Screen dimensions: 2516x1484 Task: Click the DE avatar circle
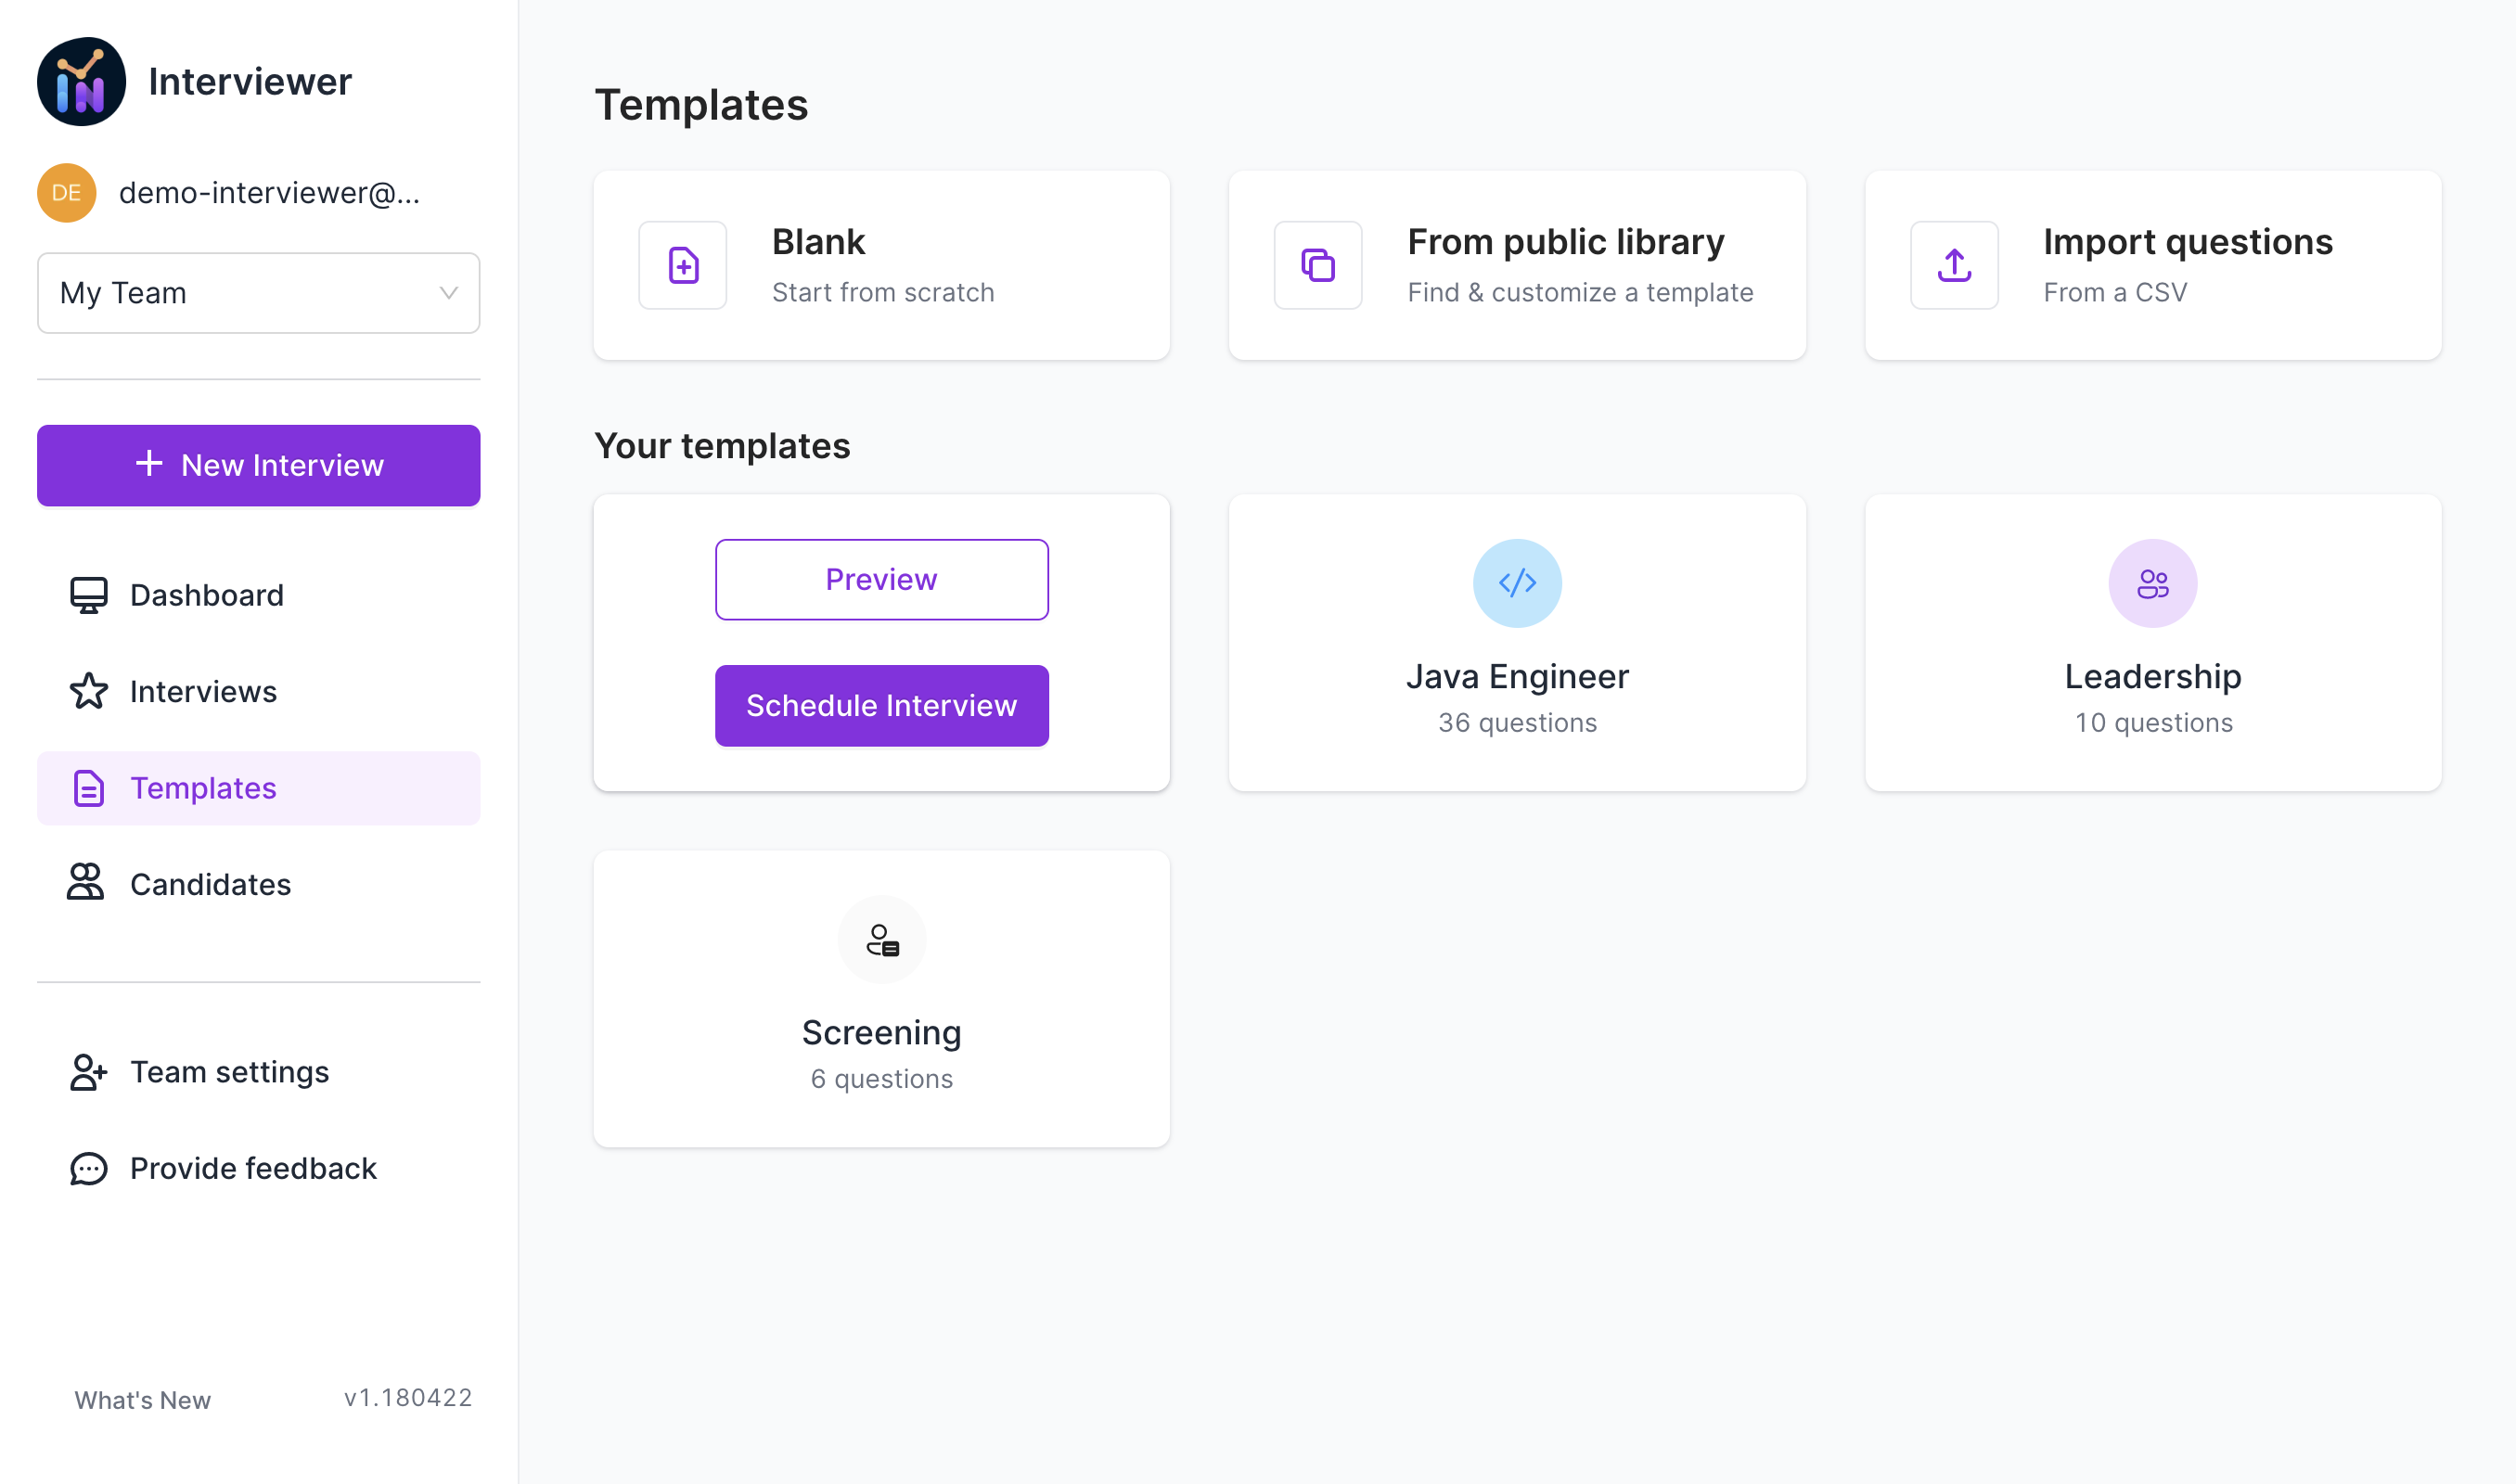point(65,192)
